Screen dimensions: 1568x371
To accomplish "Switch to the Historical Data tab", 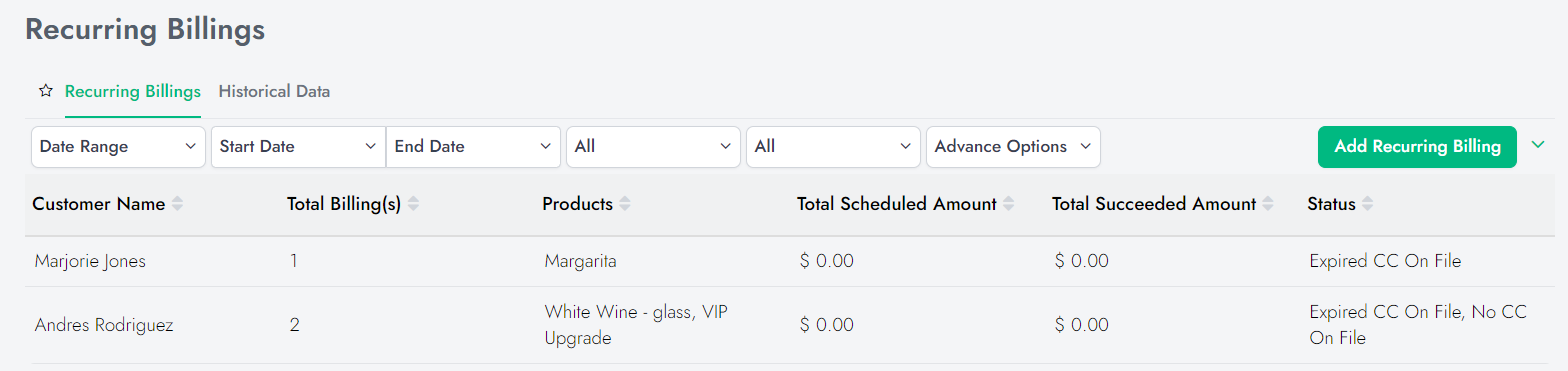I will [x=274, y=91].
